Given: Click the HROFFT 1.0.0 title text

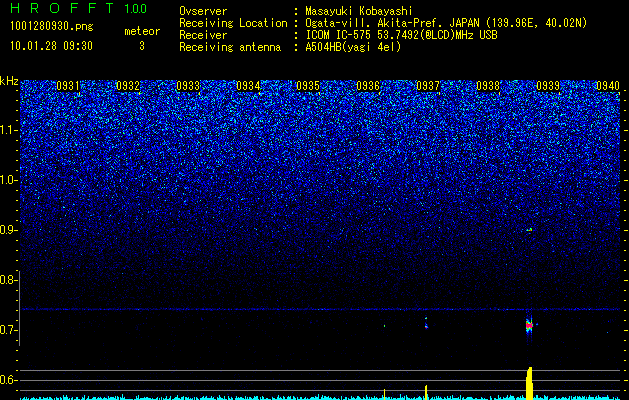Looking at the screenshot, I should click(79, 8).
